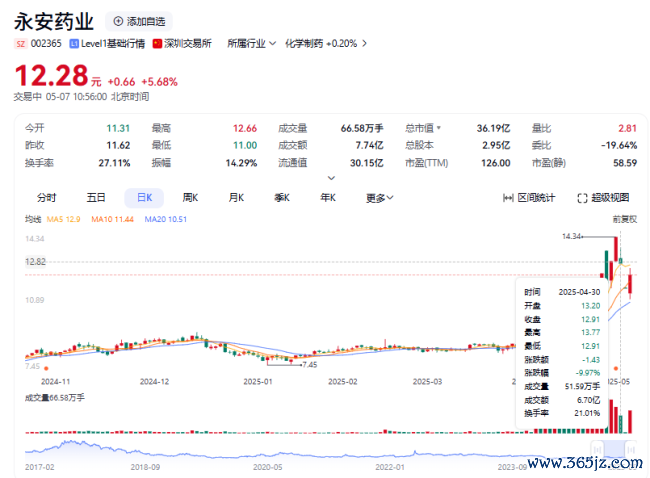This screenshot has width=650, height=478.
Task: Select the 日K chart tab
Action: click(144, 198)
